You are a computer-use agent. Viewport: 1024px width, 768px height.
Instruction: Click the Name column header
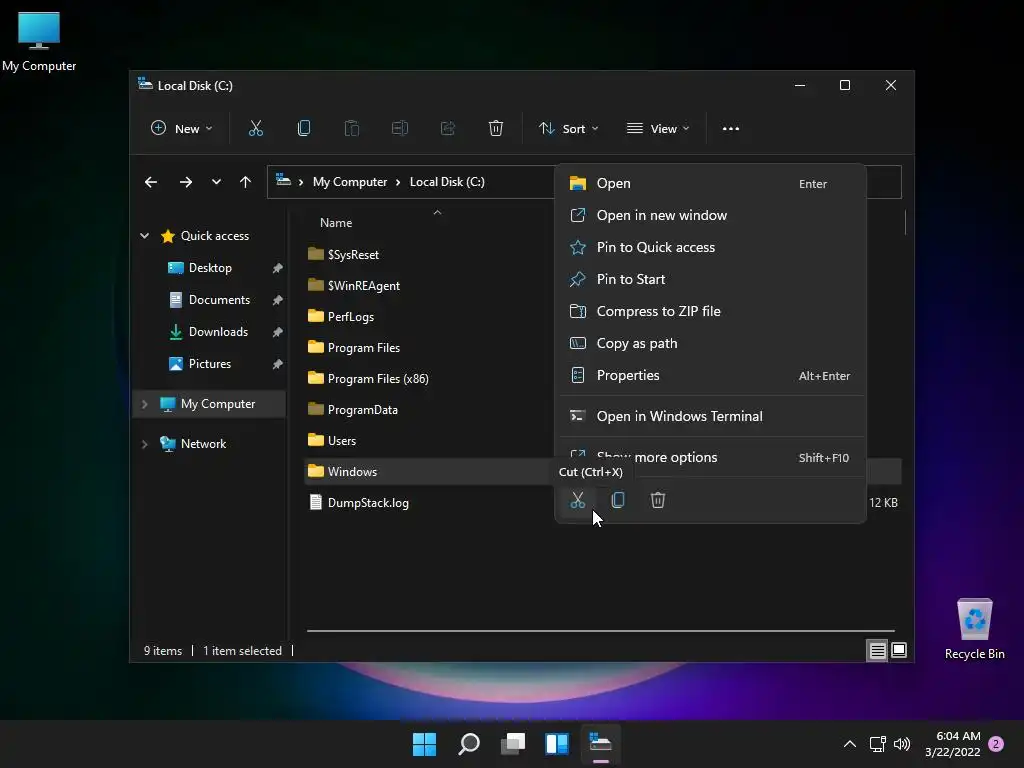click(336, 223)
